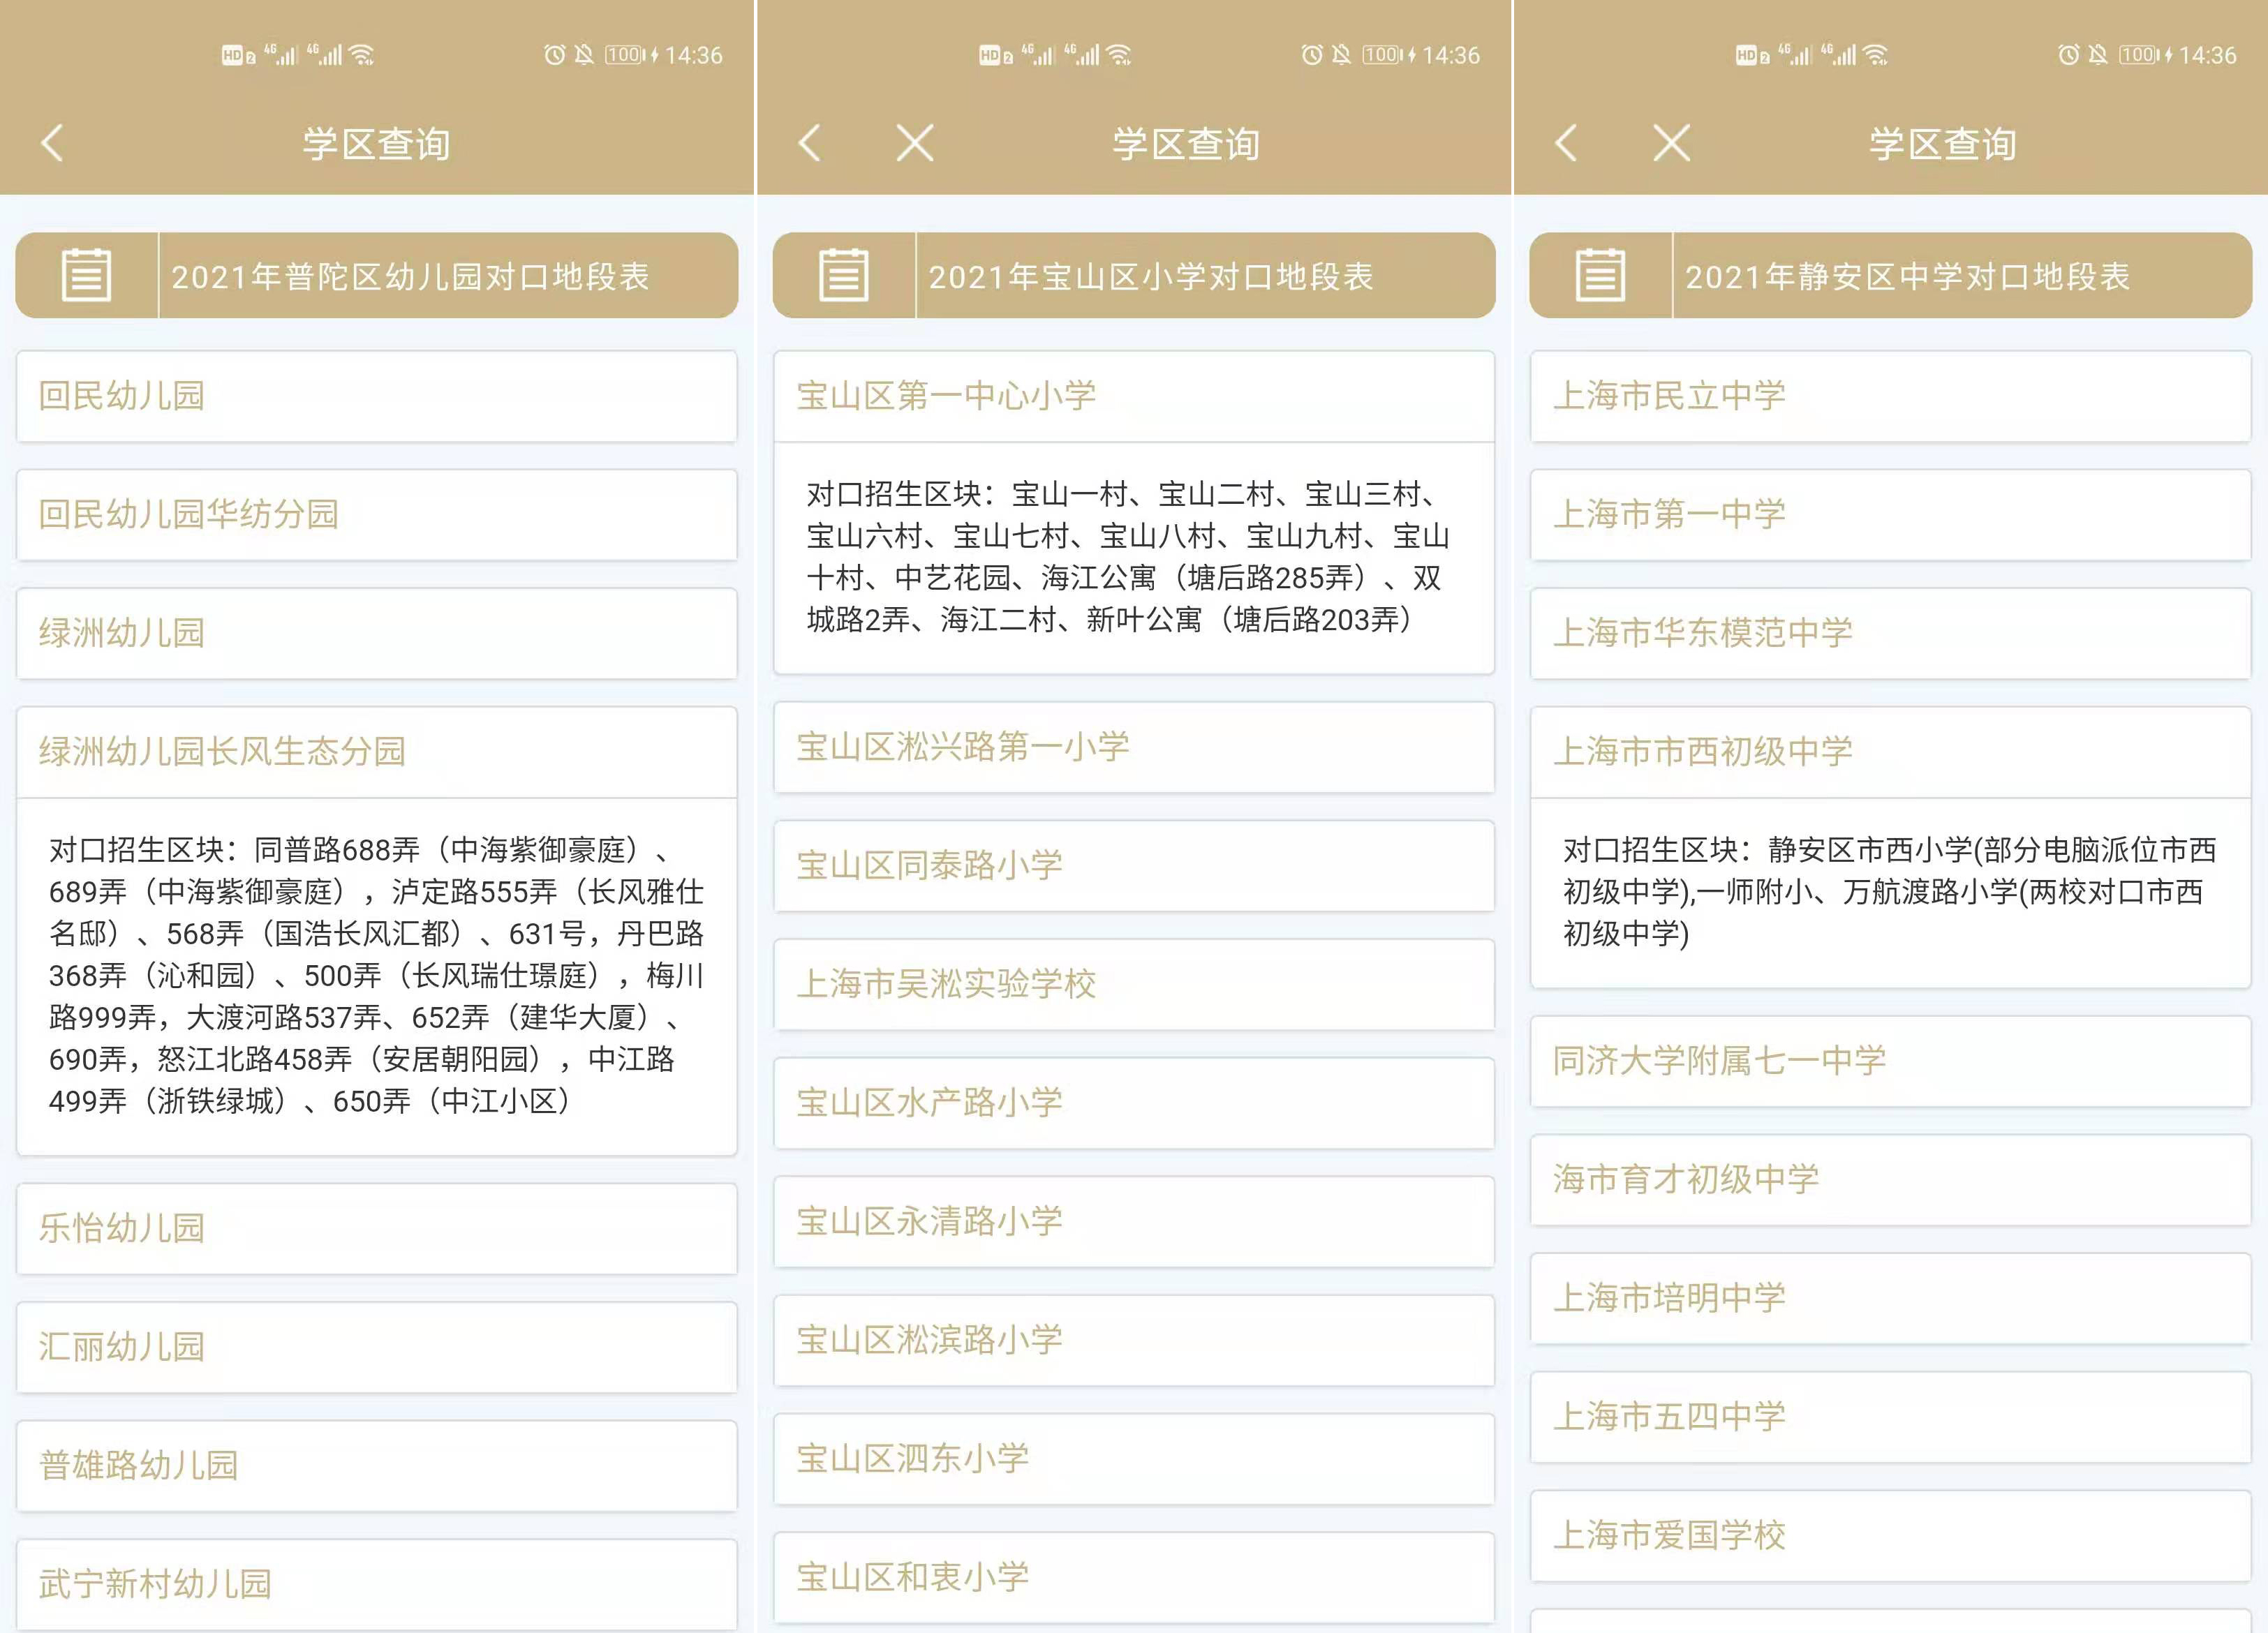Tap Wi-Fi status icon on left screen
The image size is (2268, 1633).
click(x=362, y=55)
